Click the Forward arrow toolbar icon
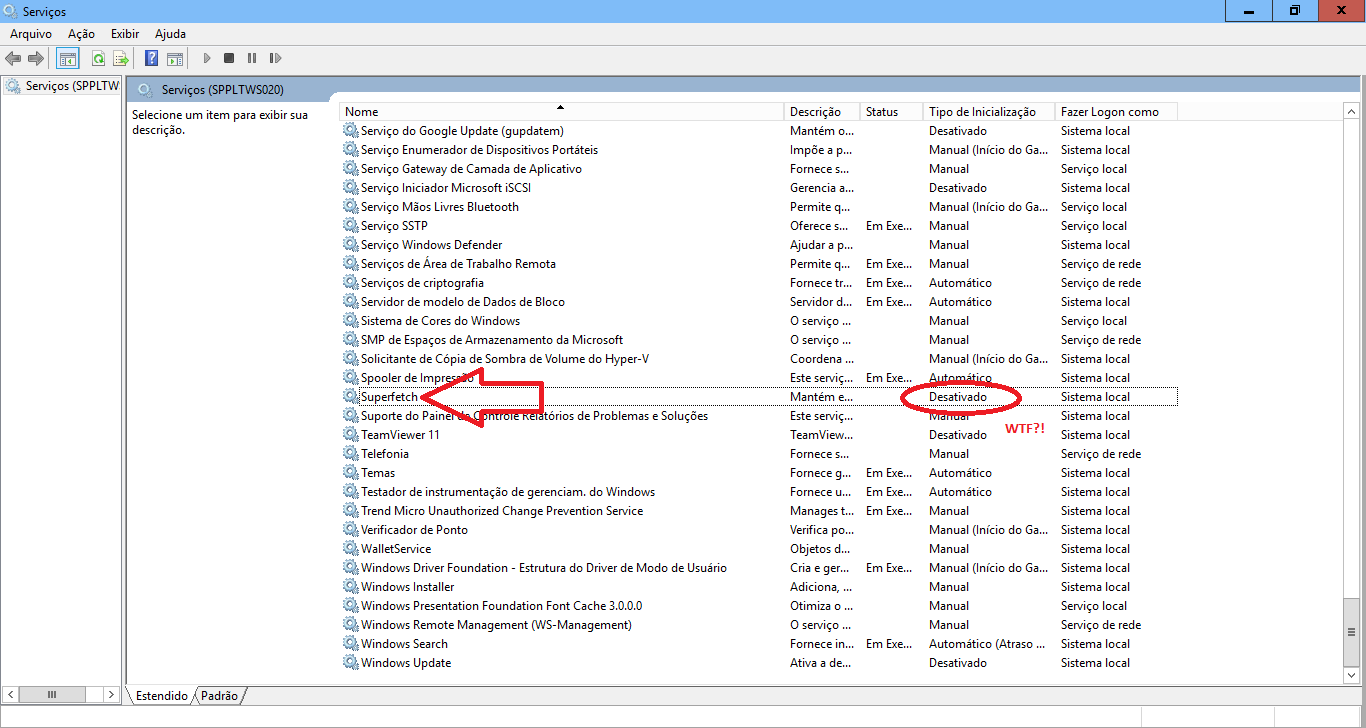 coord(36,59)
